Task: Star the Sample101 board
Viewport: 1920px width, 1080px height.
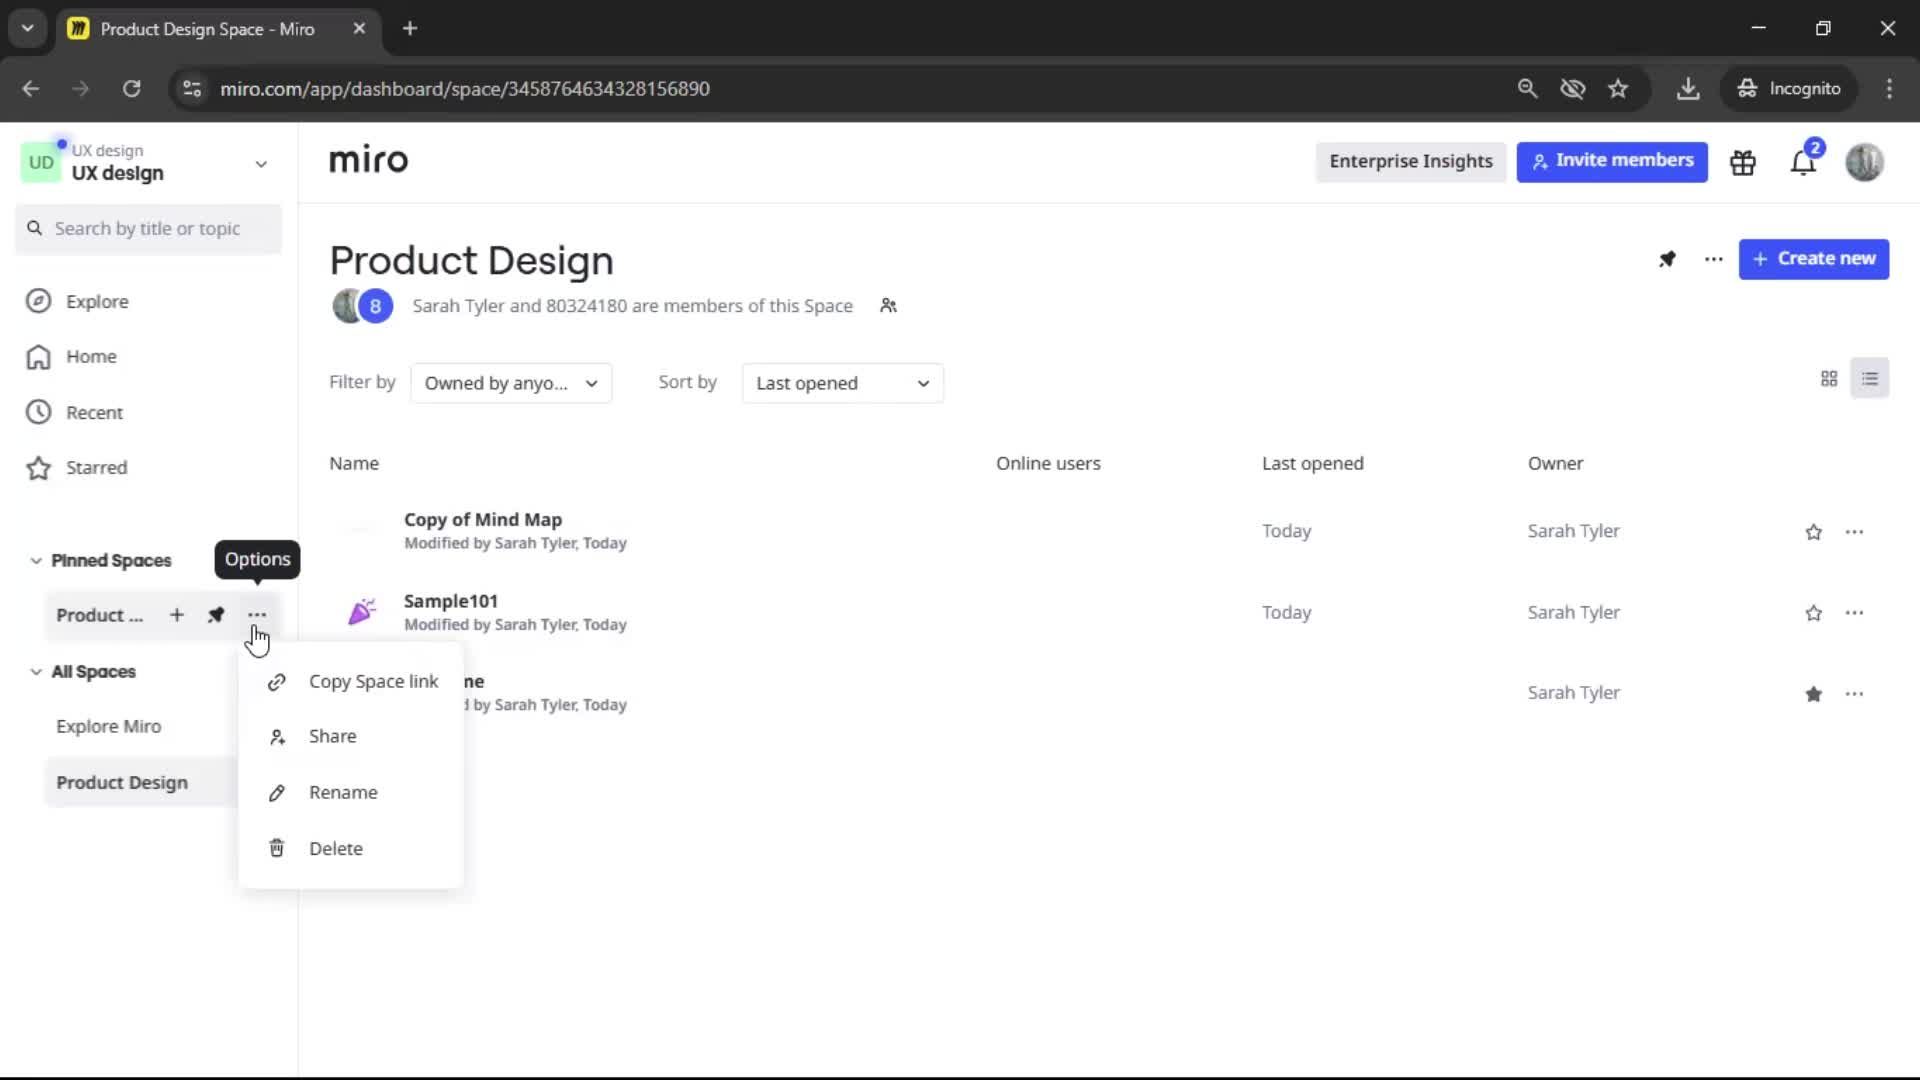Action: click(1813, 613)
